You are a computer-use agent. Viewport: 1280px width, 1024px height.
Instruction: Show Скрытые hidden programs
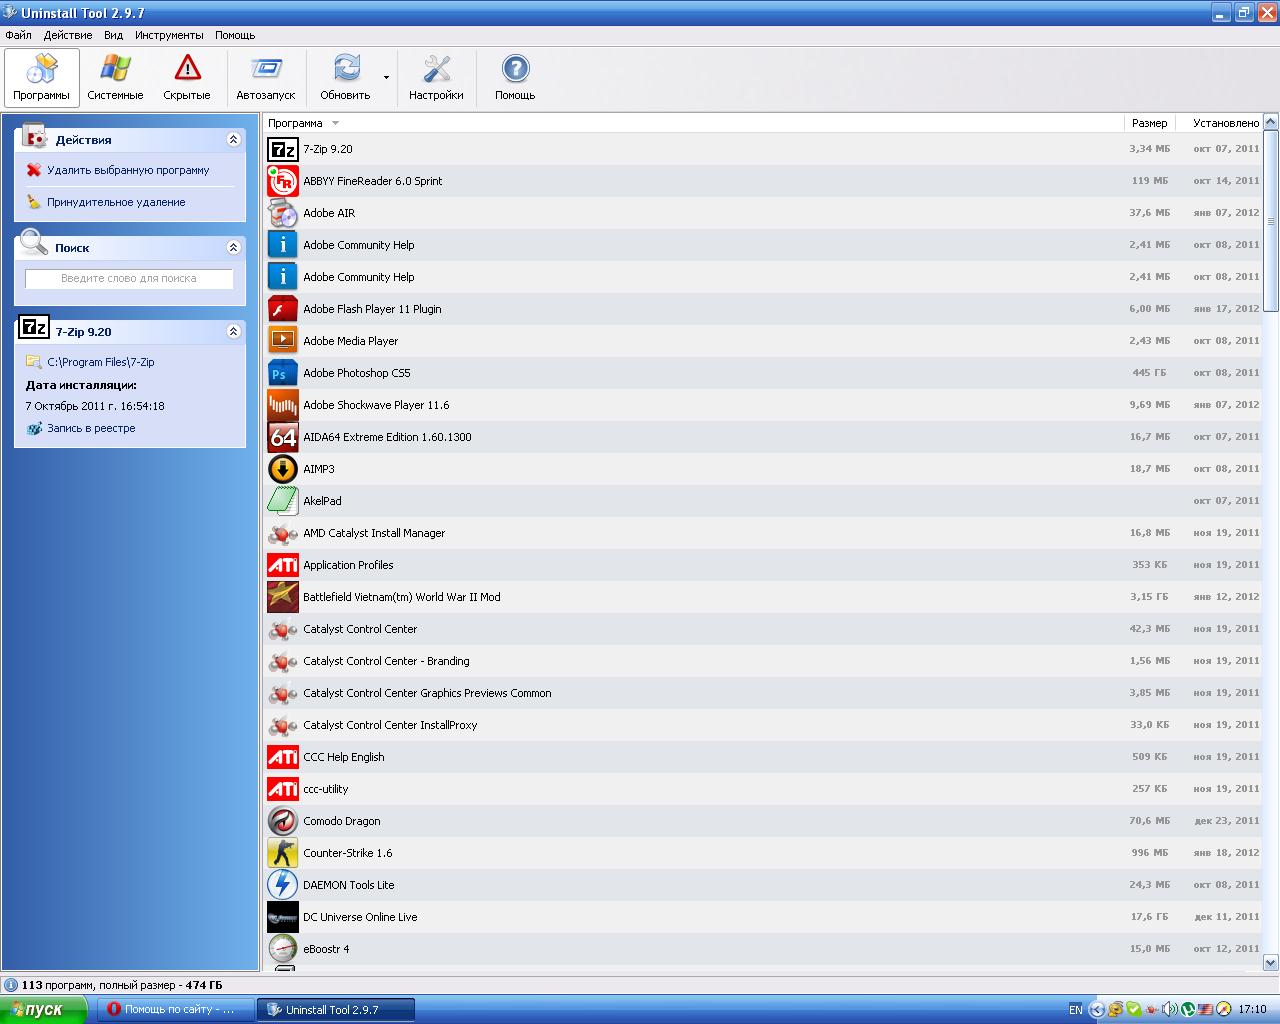point(187,78)
